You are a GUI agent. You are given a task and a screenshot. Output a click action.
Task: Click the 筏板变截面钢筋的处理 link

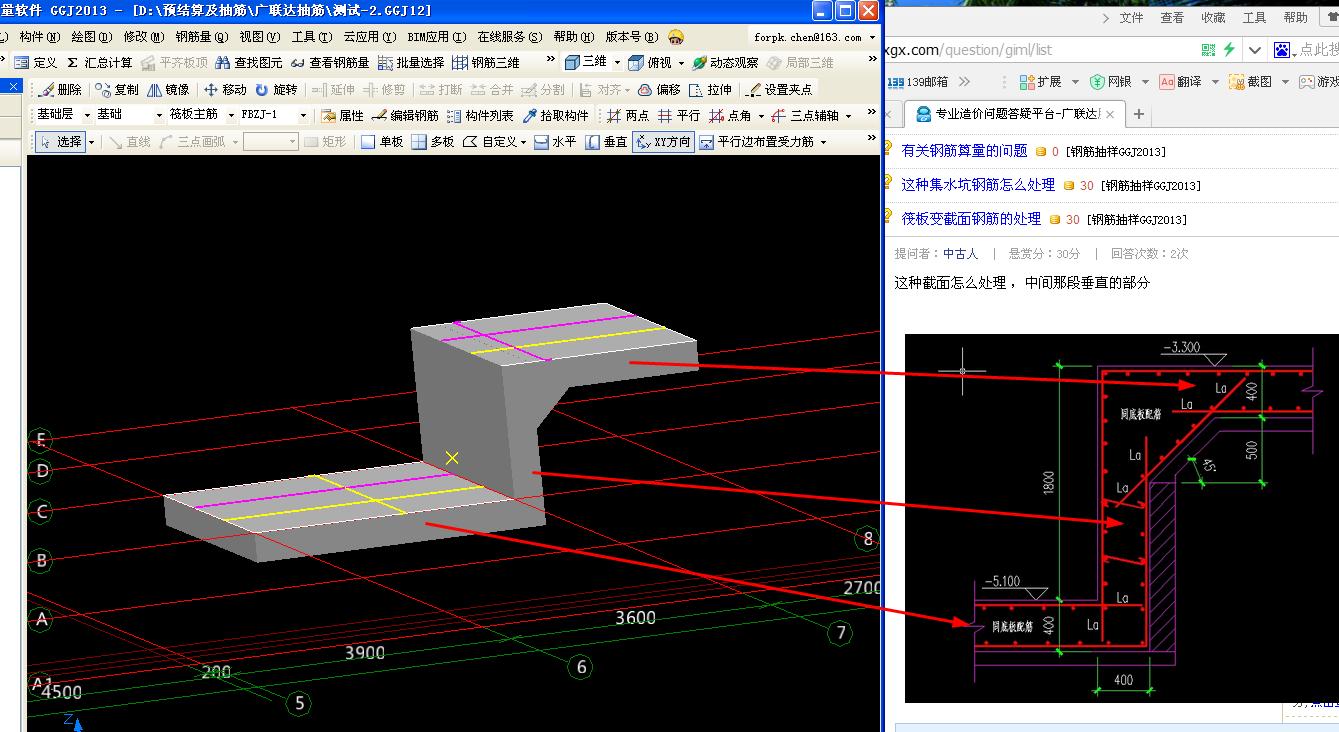click(970, 219)
